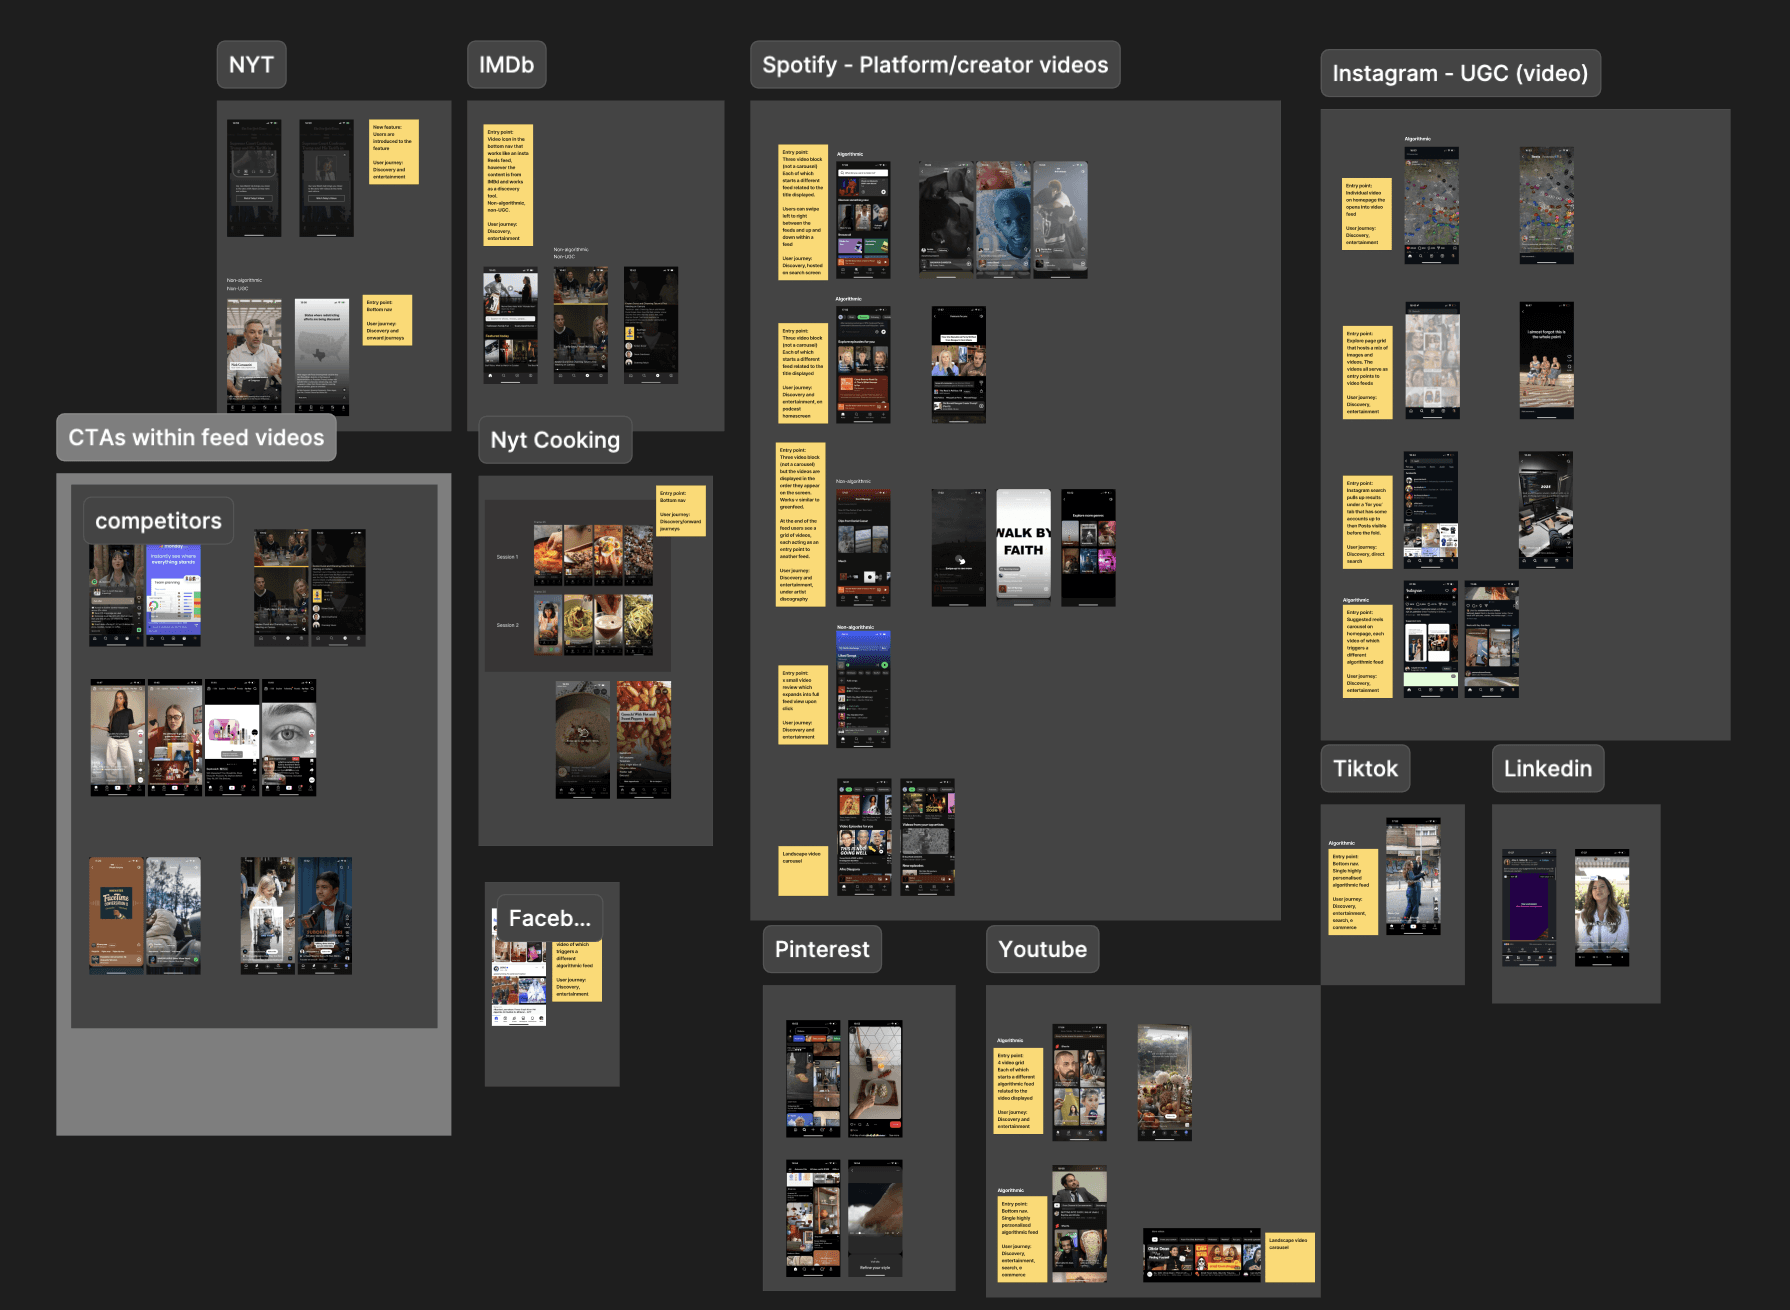
Task: Click the Texas map screenshot in NYT
Action: click(x=322, y=356)
